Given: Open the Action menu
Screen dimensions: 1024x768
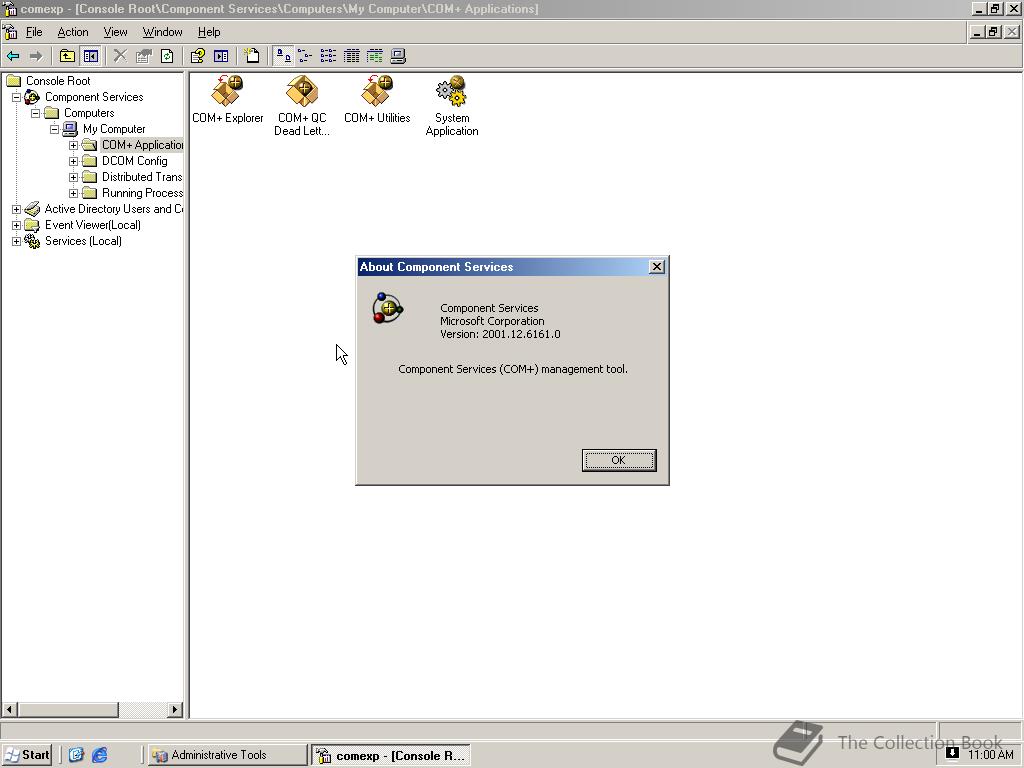Looking at the screenshot, I should click(x=72, y=32).
